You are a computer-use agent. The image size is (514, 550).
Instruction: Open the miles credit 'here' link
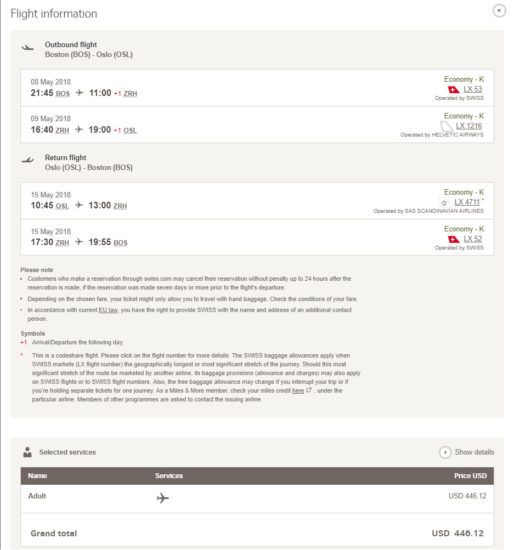298,391
